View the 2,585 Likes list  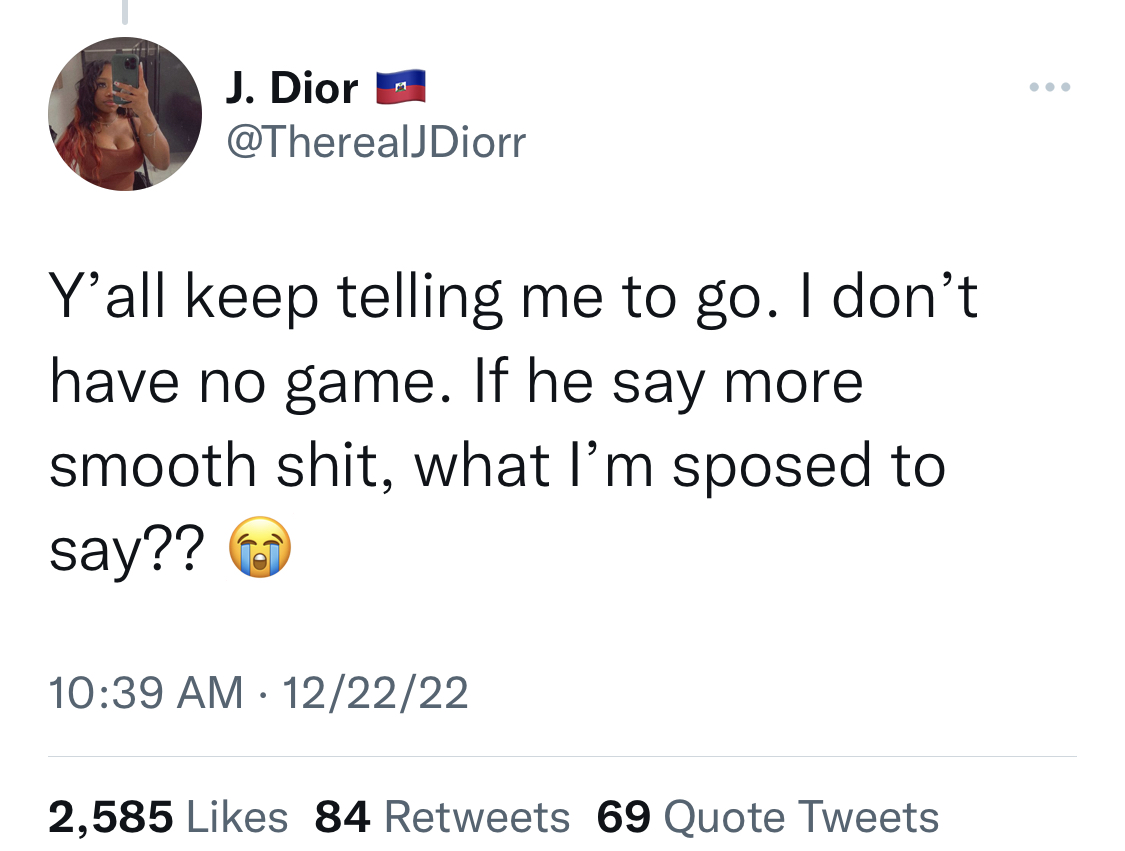pyautogui.click(x=169, y=817)
